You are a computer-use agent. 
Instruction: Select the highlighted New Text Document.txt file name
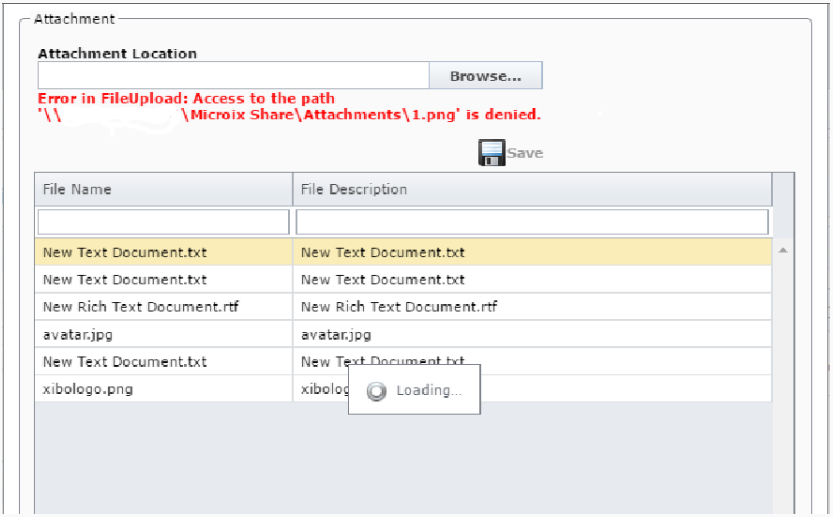pos(125,253)
